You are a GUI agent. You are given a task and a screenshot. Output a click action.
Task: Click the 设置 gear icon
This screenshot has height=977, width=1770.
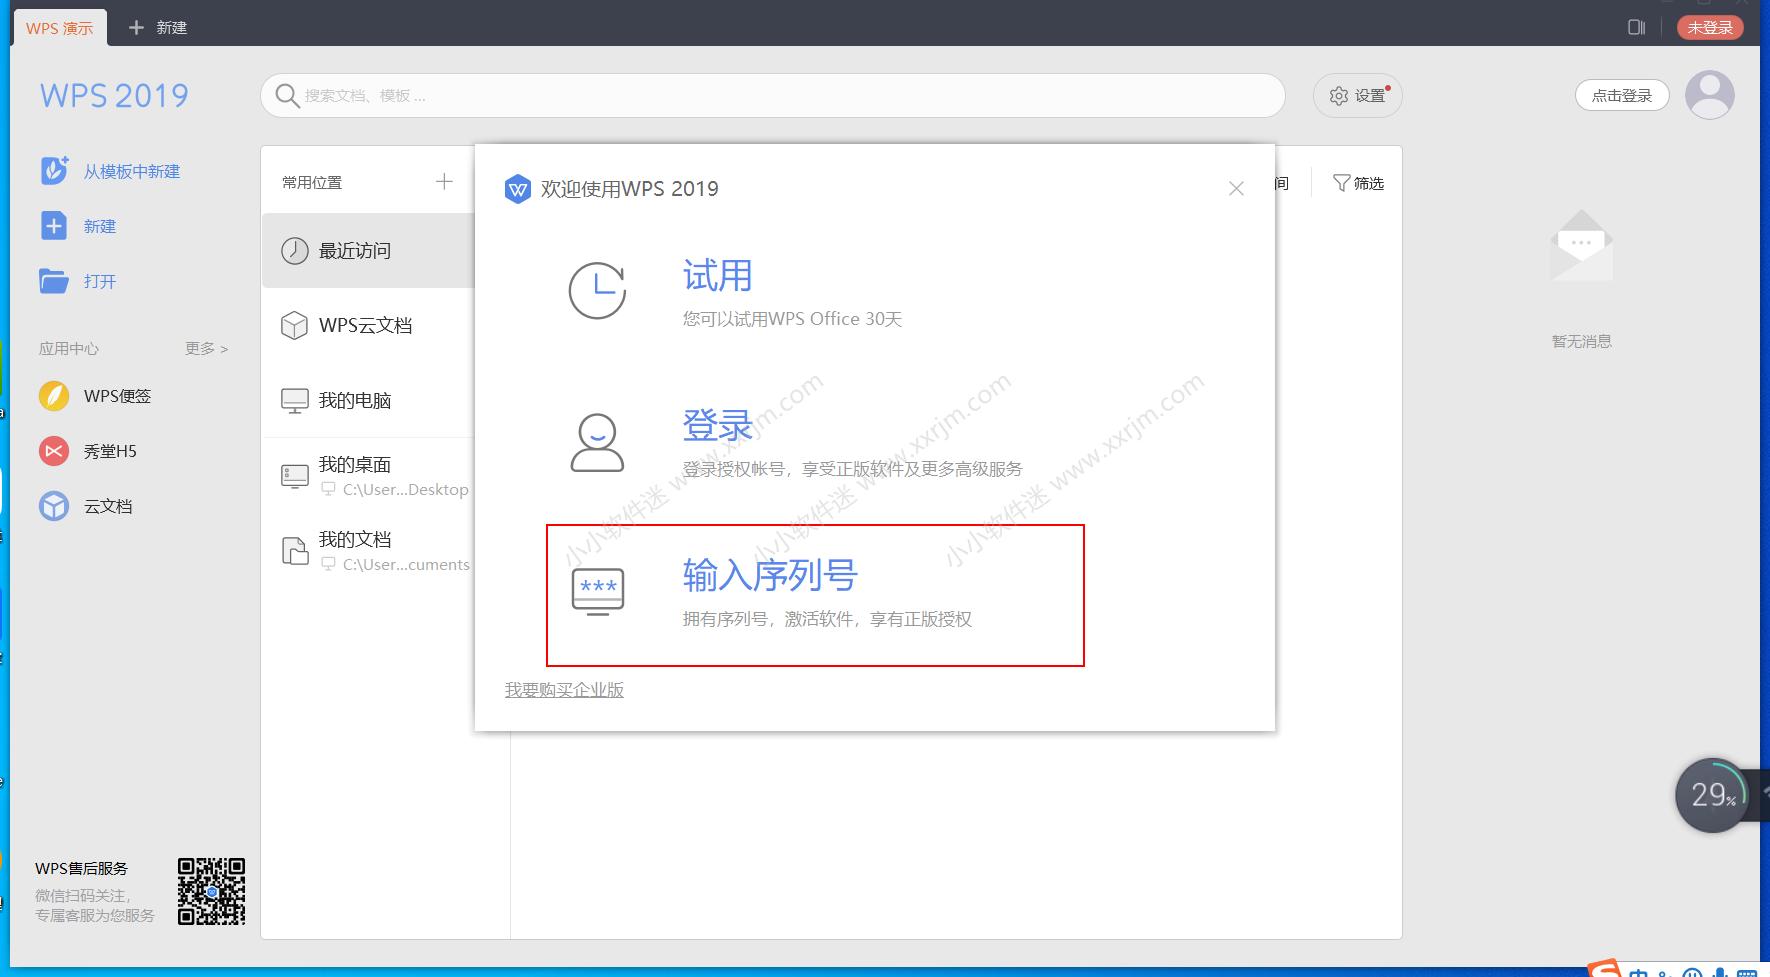point(1356,95)
